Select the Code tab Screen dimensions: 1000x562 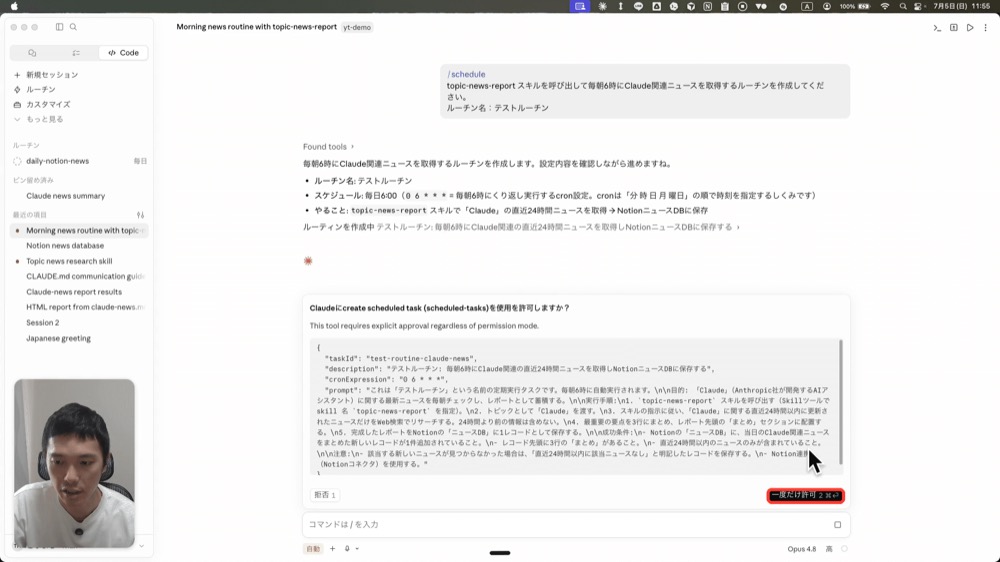point(123,53)
